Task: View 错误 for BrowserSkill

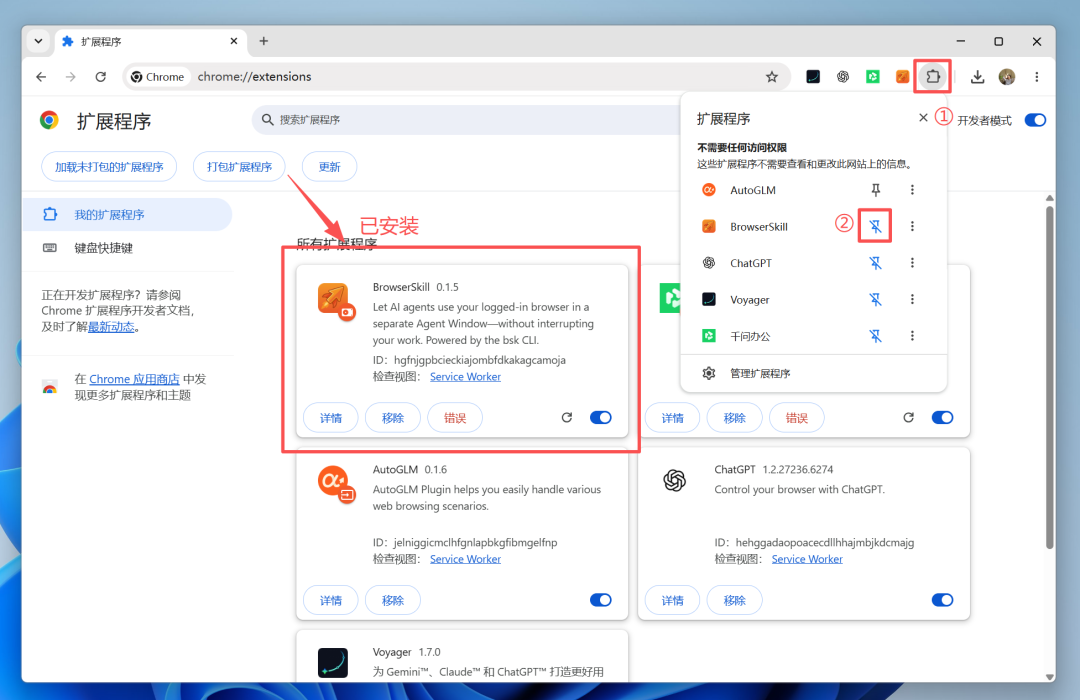Action: click(x=455, y=418)
